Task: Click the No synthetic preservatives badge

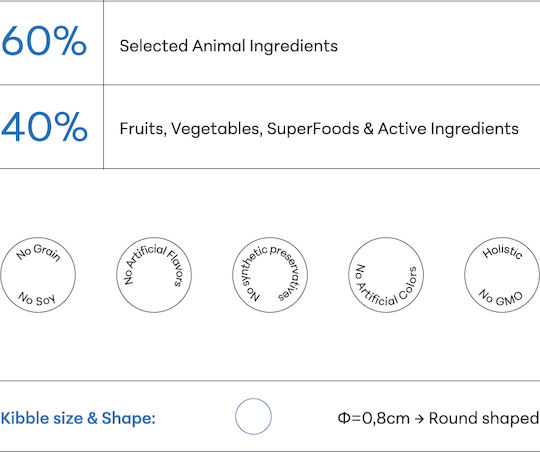Action: pos(270,275)
